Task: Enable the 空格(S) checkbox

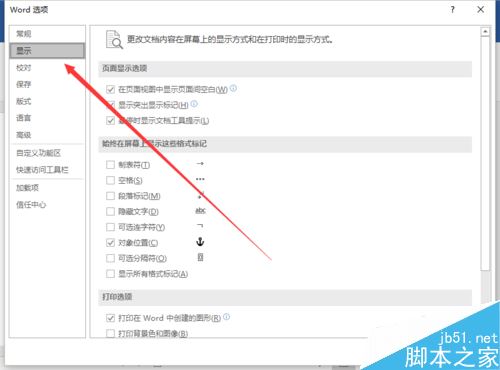Action: click(110, 180)
